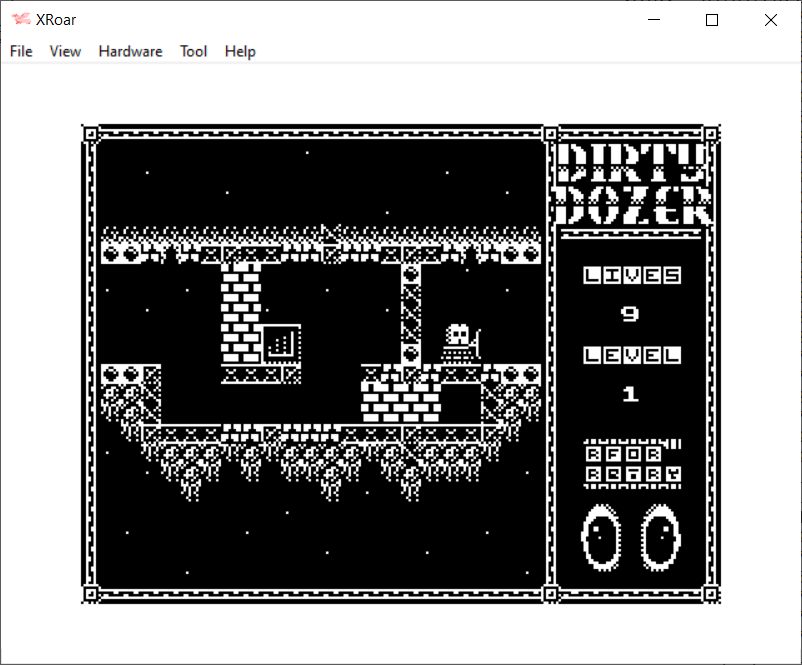Click the brick block below the dozer
The width and height of the screenshot is (802, 665).
click(x=400, y=400)
